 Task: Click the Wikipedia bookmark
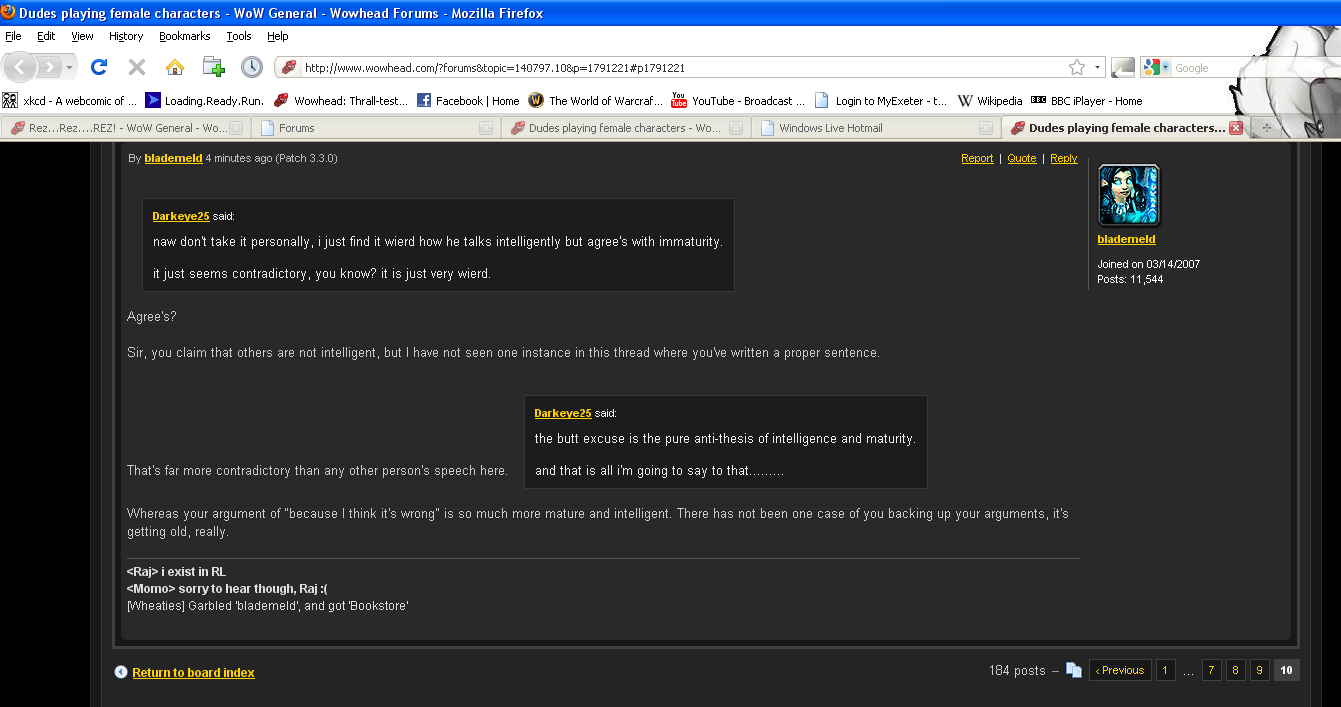click(990, 100)
